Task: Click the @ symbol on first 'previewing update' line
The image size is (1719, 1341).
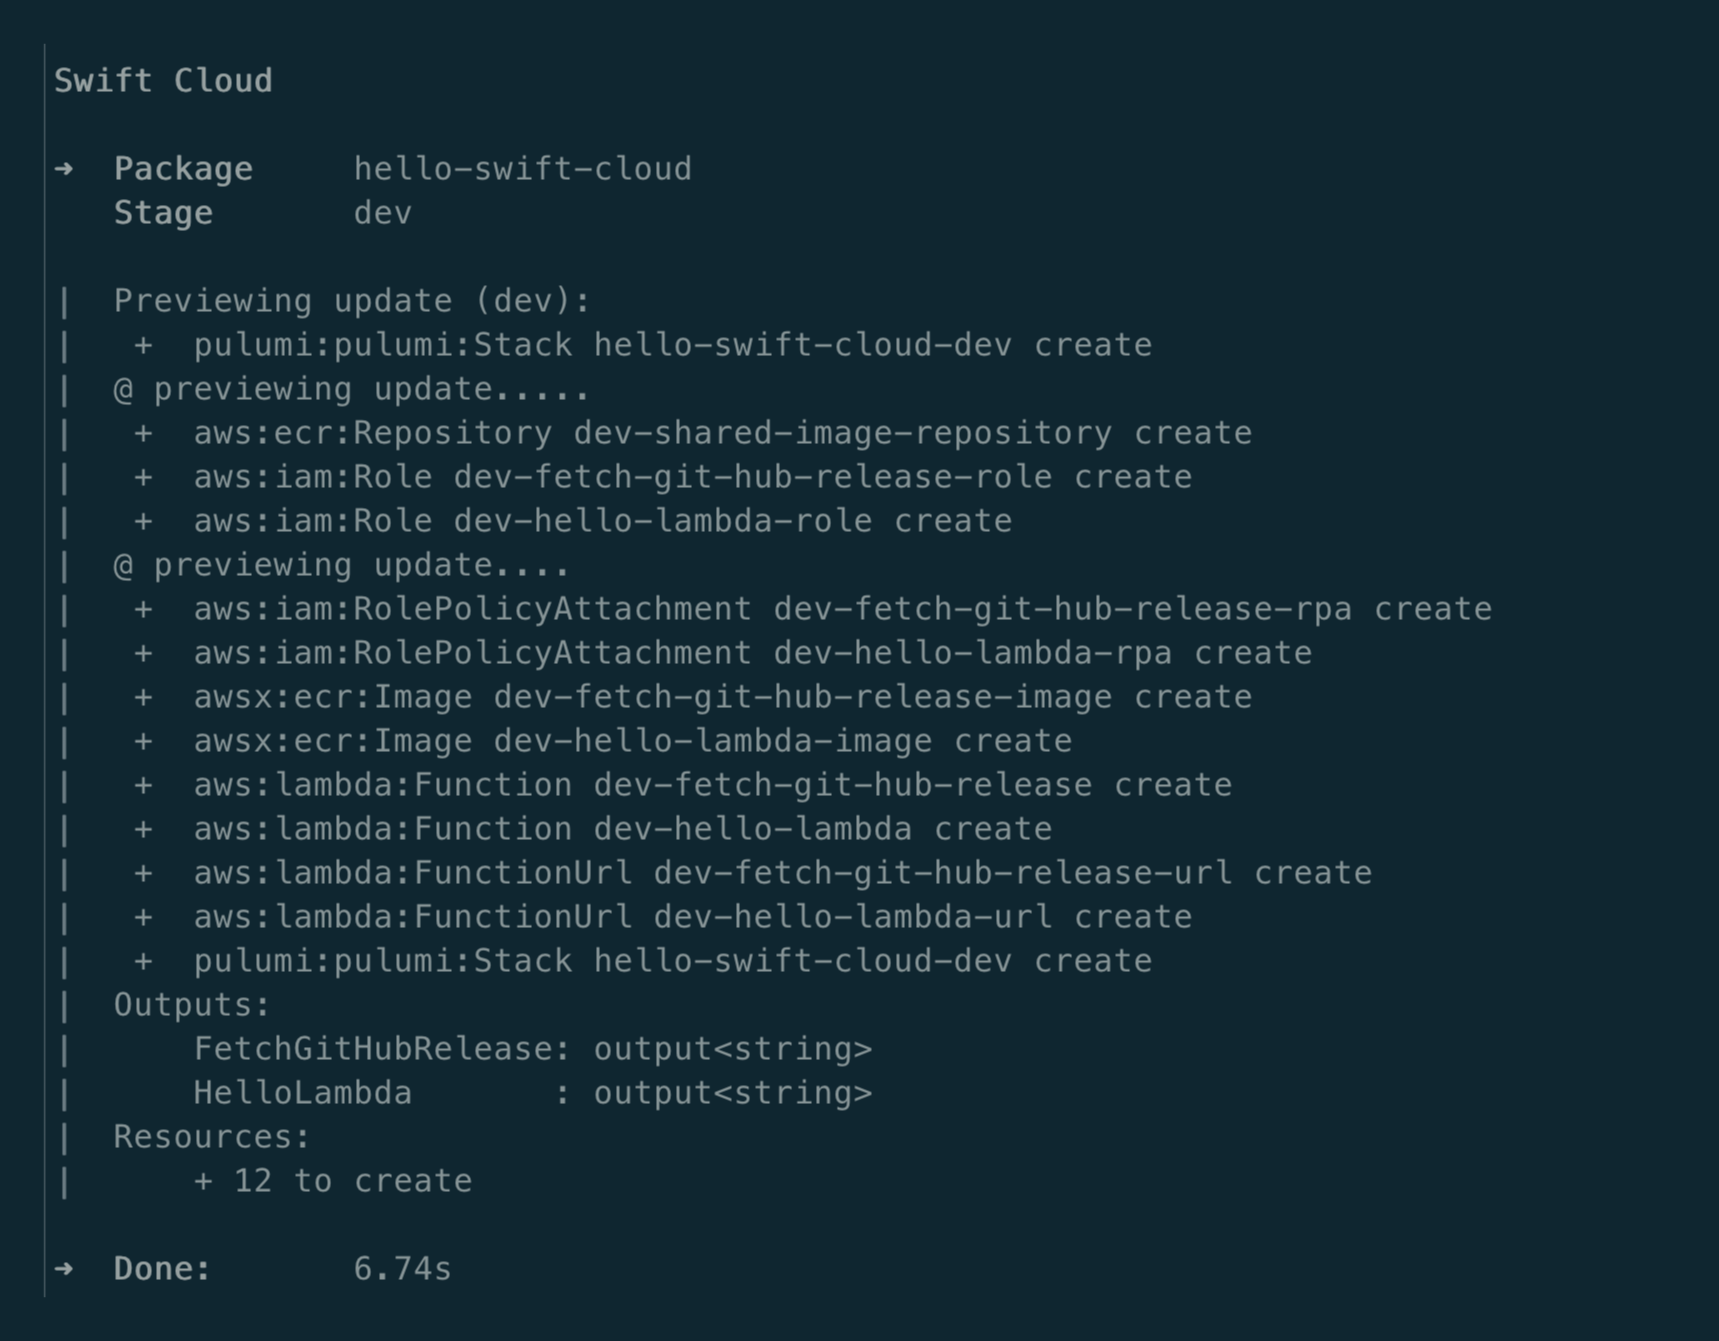Action: [x=124, y=389]
